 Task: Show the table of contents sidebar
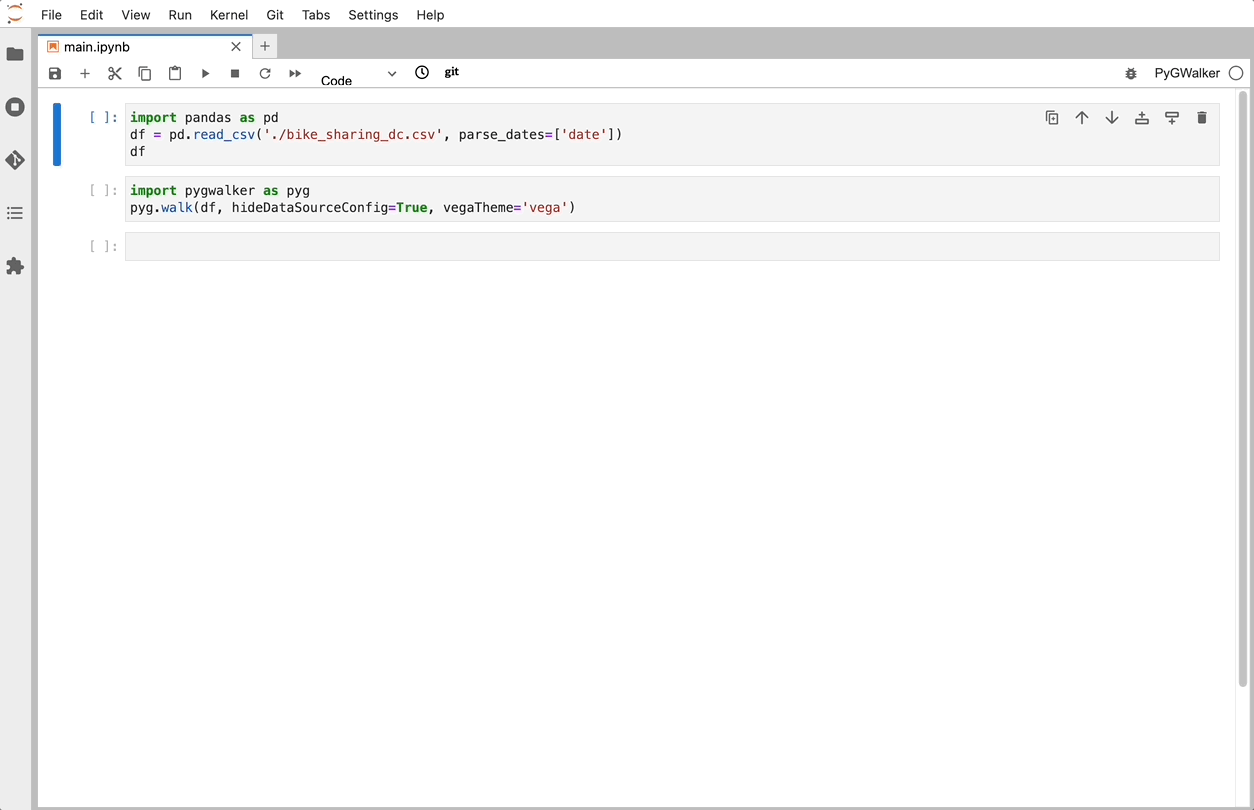[x=15, y=213]
